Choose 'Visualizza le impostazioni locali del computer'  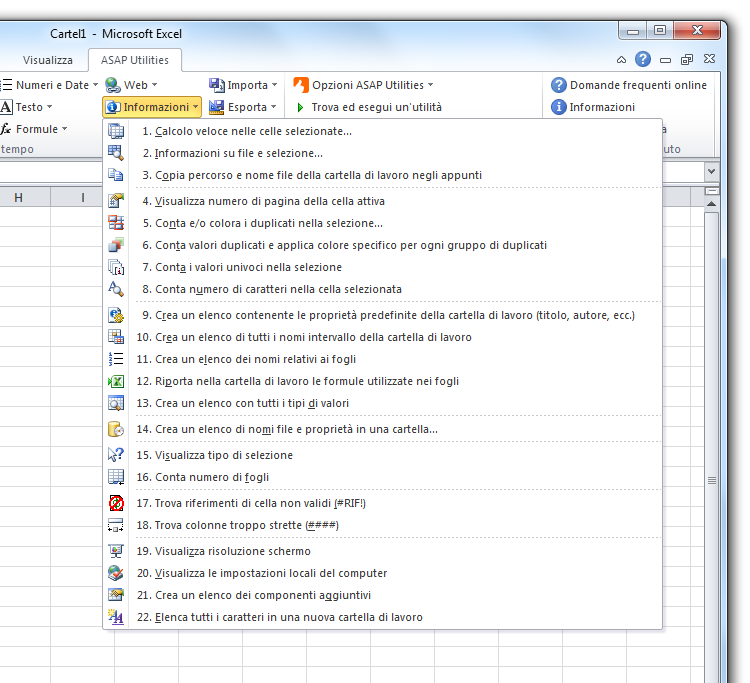click(x=383, y=573)
